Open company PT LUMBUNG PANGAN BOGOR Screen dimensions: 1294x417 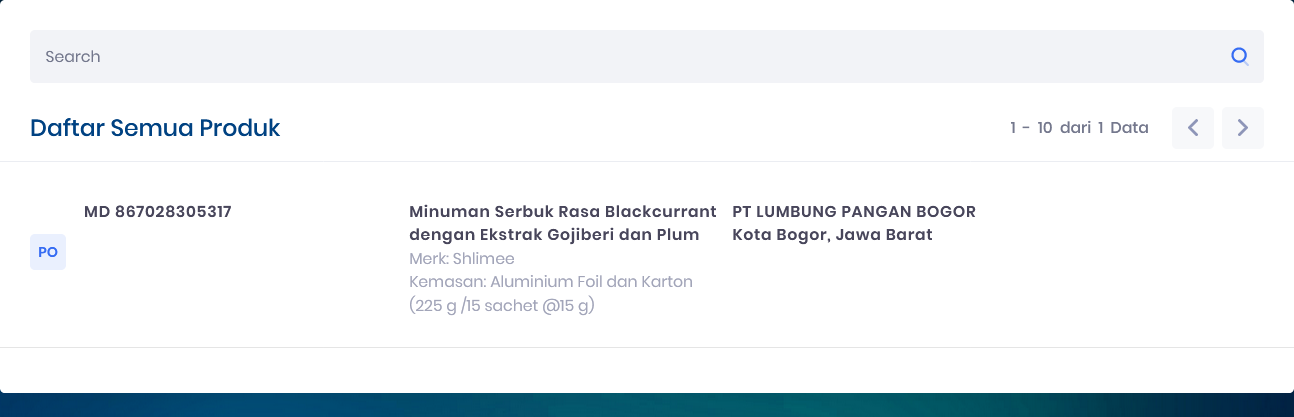(x=854, y=212)
